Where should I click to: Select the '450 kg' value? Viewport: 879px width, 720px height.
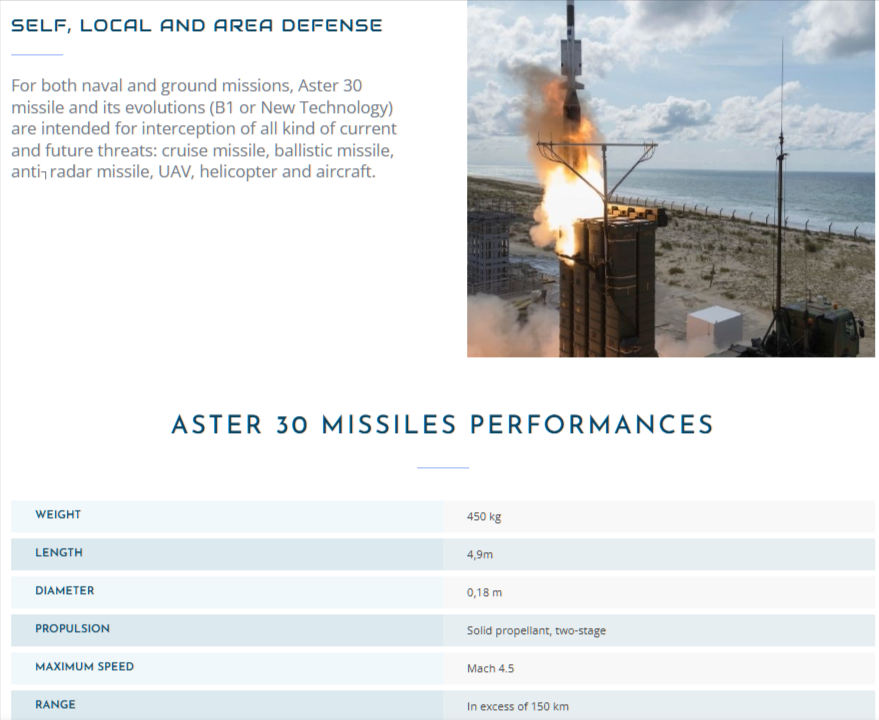click(484, 516)
